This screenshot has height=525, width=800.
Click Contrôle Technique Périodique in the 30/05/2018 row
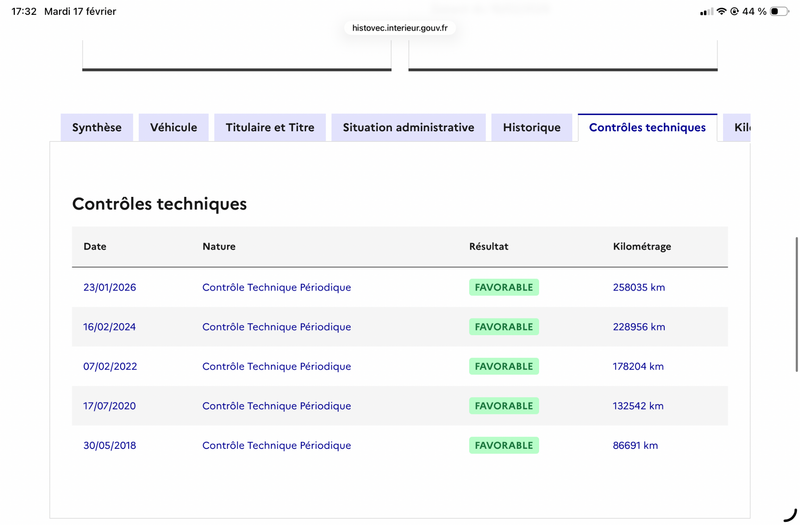pyautogui.click(x=276, y=445)
